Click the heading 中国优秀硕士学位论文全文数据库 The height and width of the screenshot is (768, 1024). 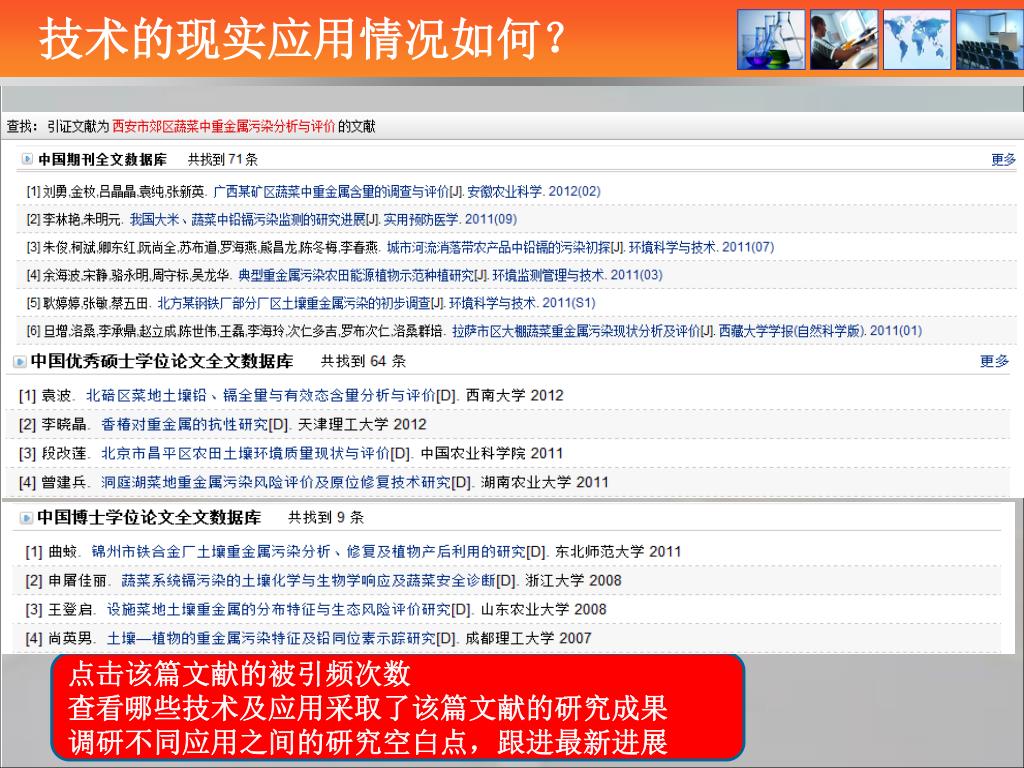pos(162,361)
